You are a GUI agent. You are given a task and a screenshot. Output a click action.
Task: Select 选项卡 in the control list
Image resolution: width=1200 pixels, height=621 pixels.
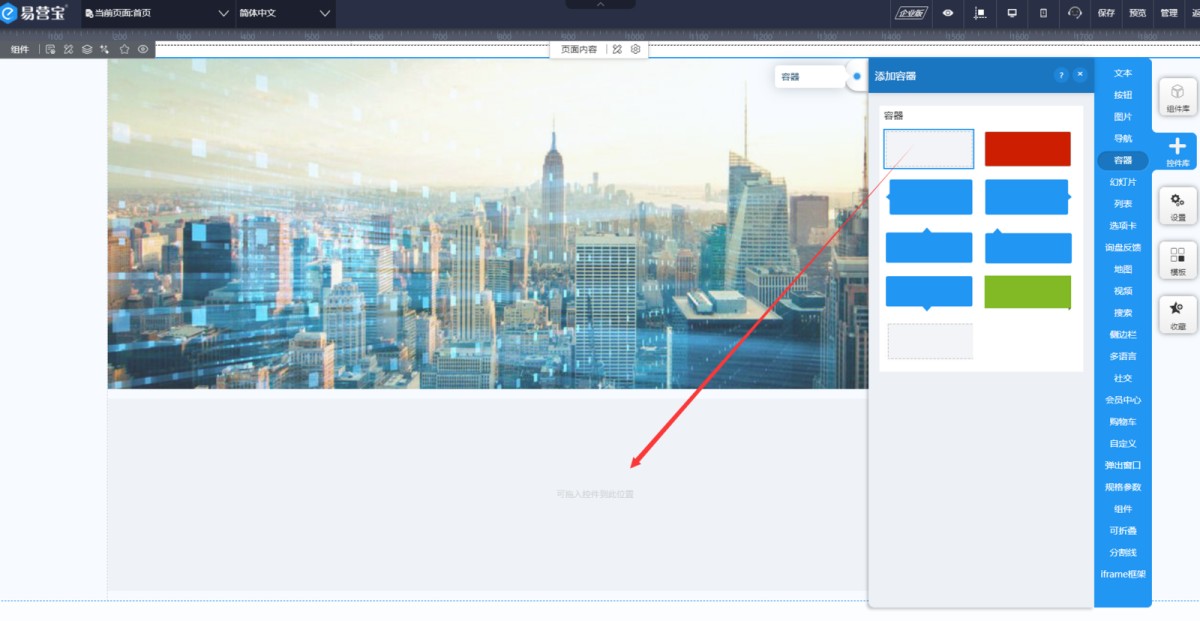(1123, 226)
